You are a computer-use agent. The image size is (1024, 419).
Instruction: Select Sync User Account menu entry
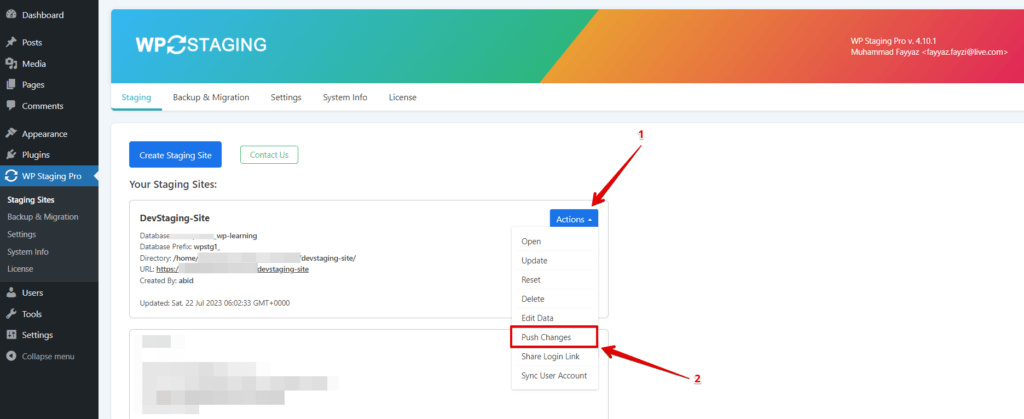pos(554,376)
